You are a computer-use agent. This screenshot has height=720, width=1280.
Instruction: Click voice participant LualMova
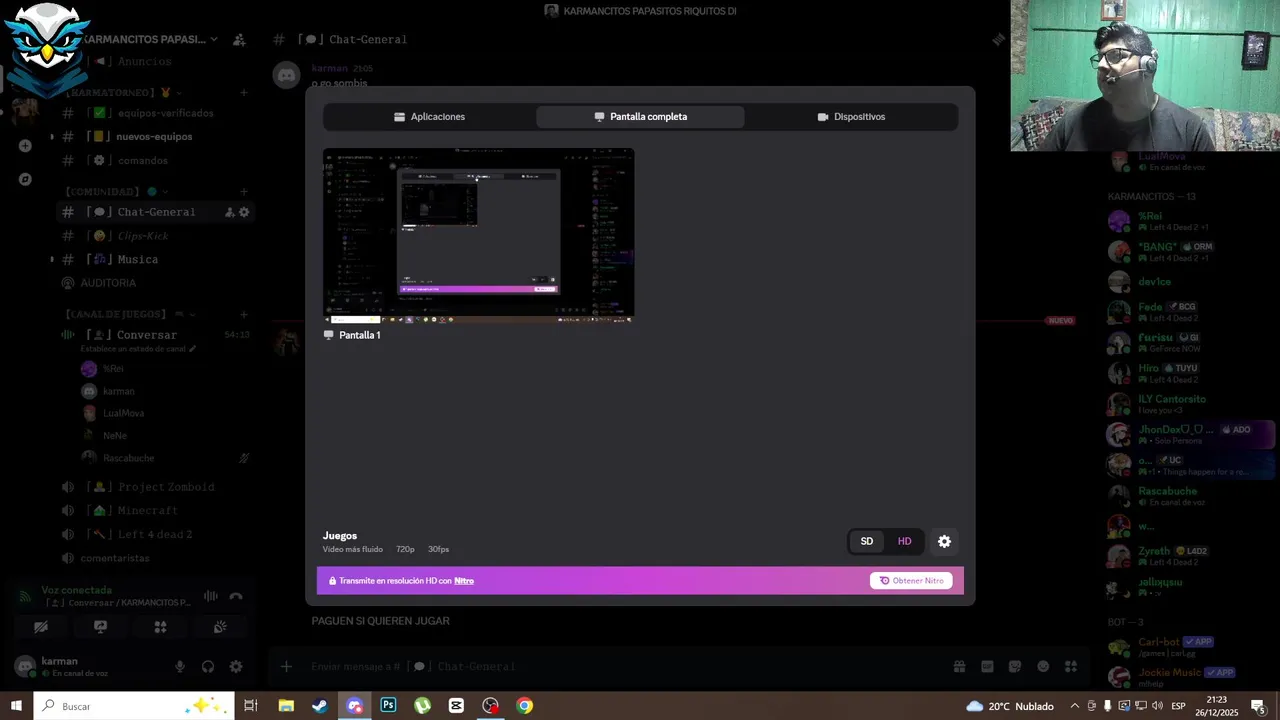point(123,413)
